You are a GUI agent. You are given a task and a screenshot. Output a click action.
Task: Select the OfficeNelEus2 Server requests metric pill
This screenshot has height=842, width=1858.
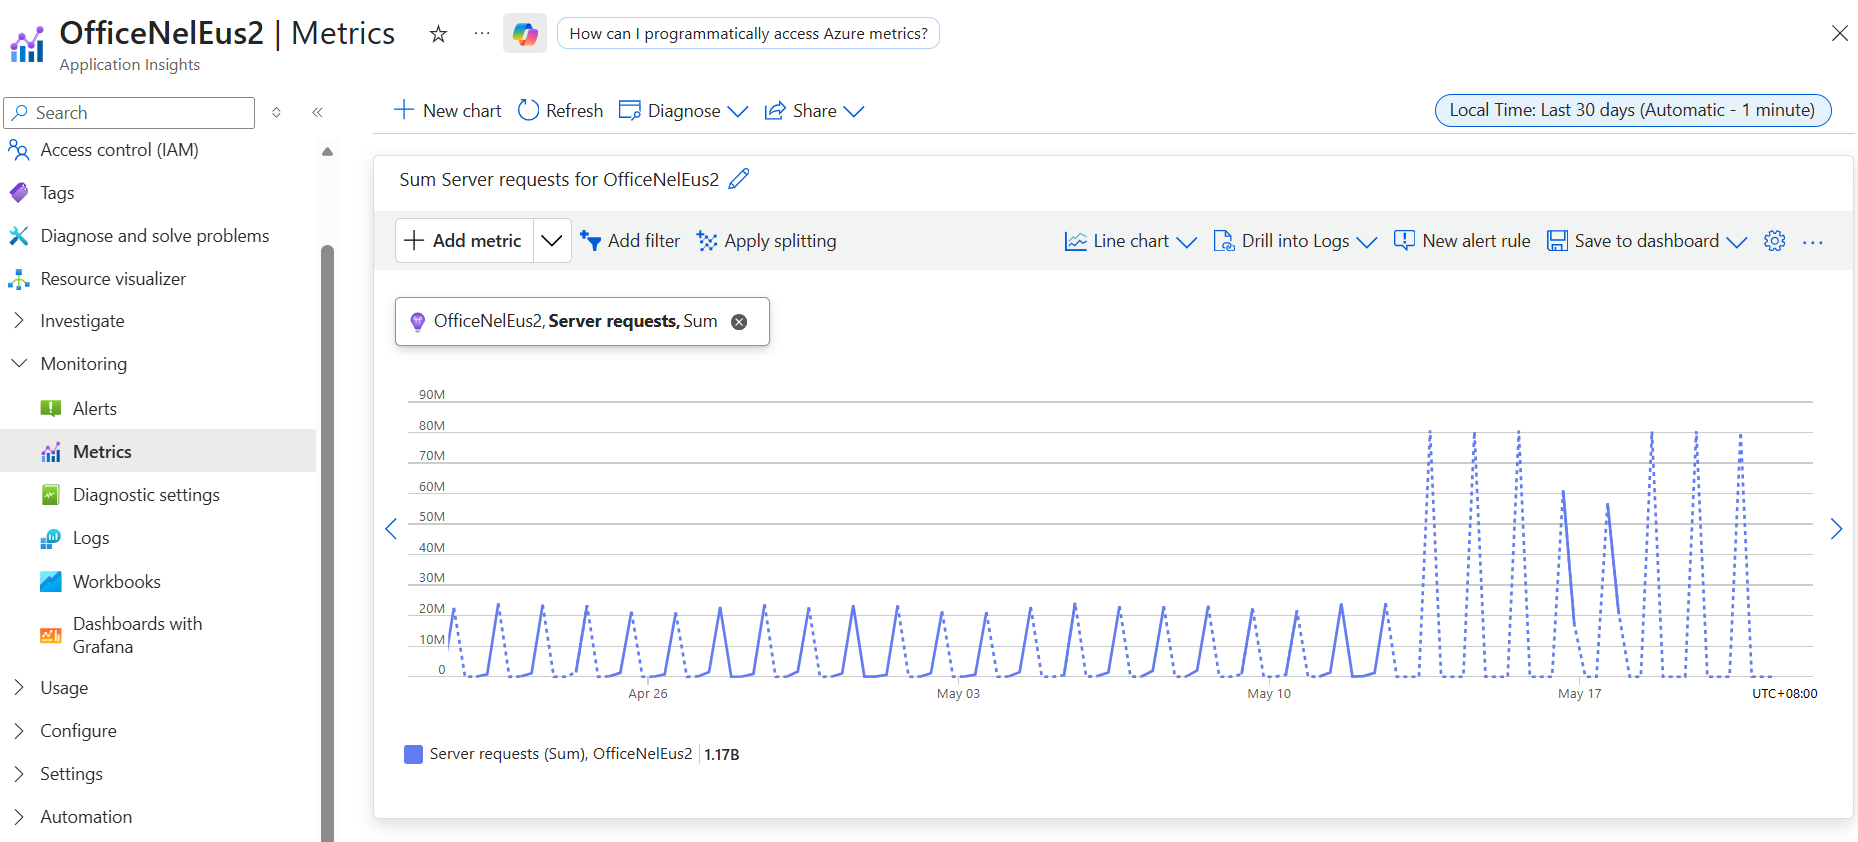point(582,321)
